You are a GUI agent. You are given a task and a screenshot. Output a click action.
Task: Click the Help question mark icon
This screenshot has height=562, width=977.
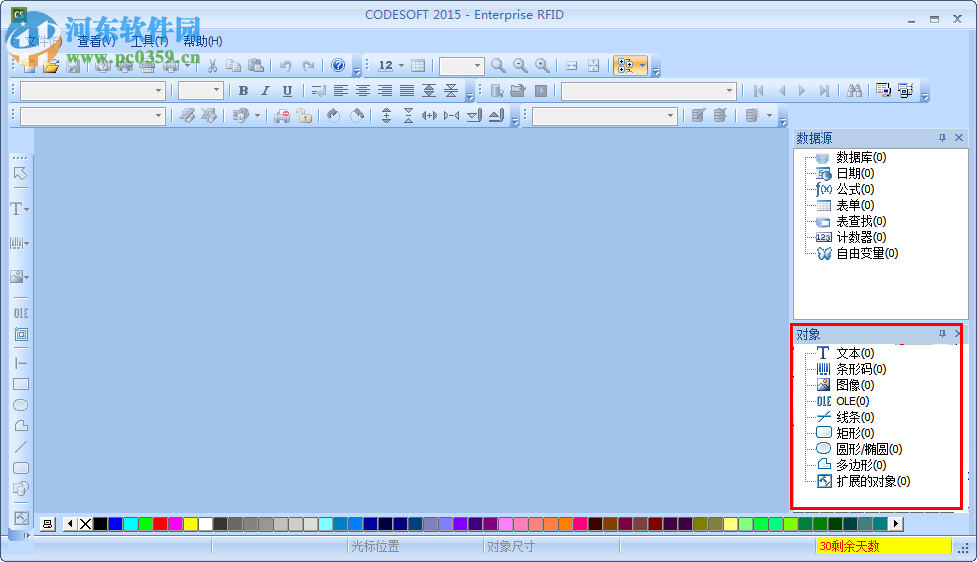tap(338, 65)
